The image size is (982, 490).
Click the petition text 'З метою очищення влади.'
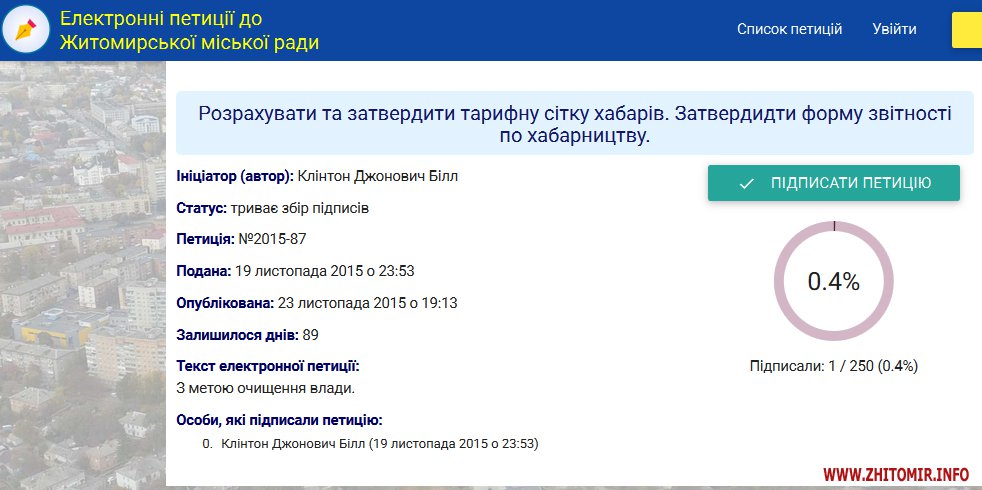point(265,387)
